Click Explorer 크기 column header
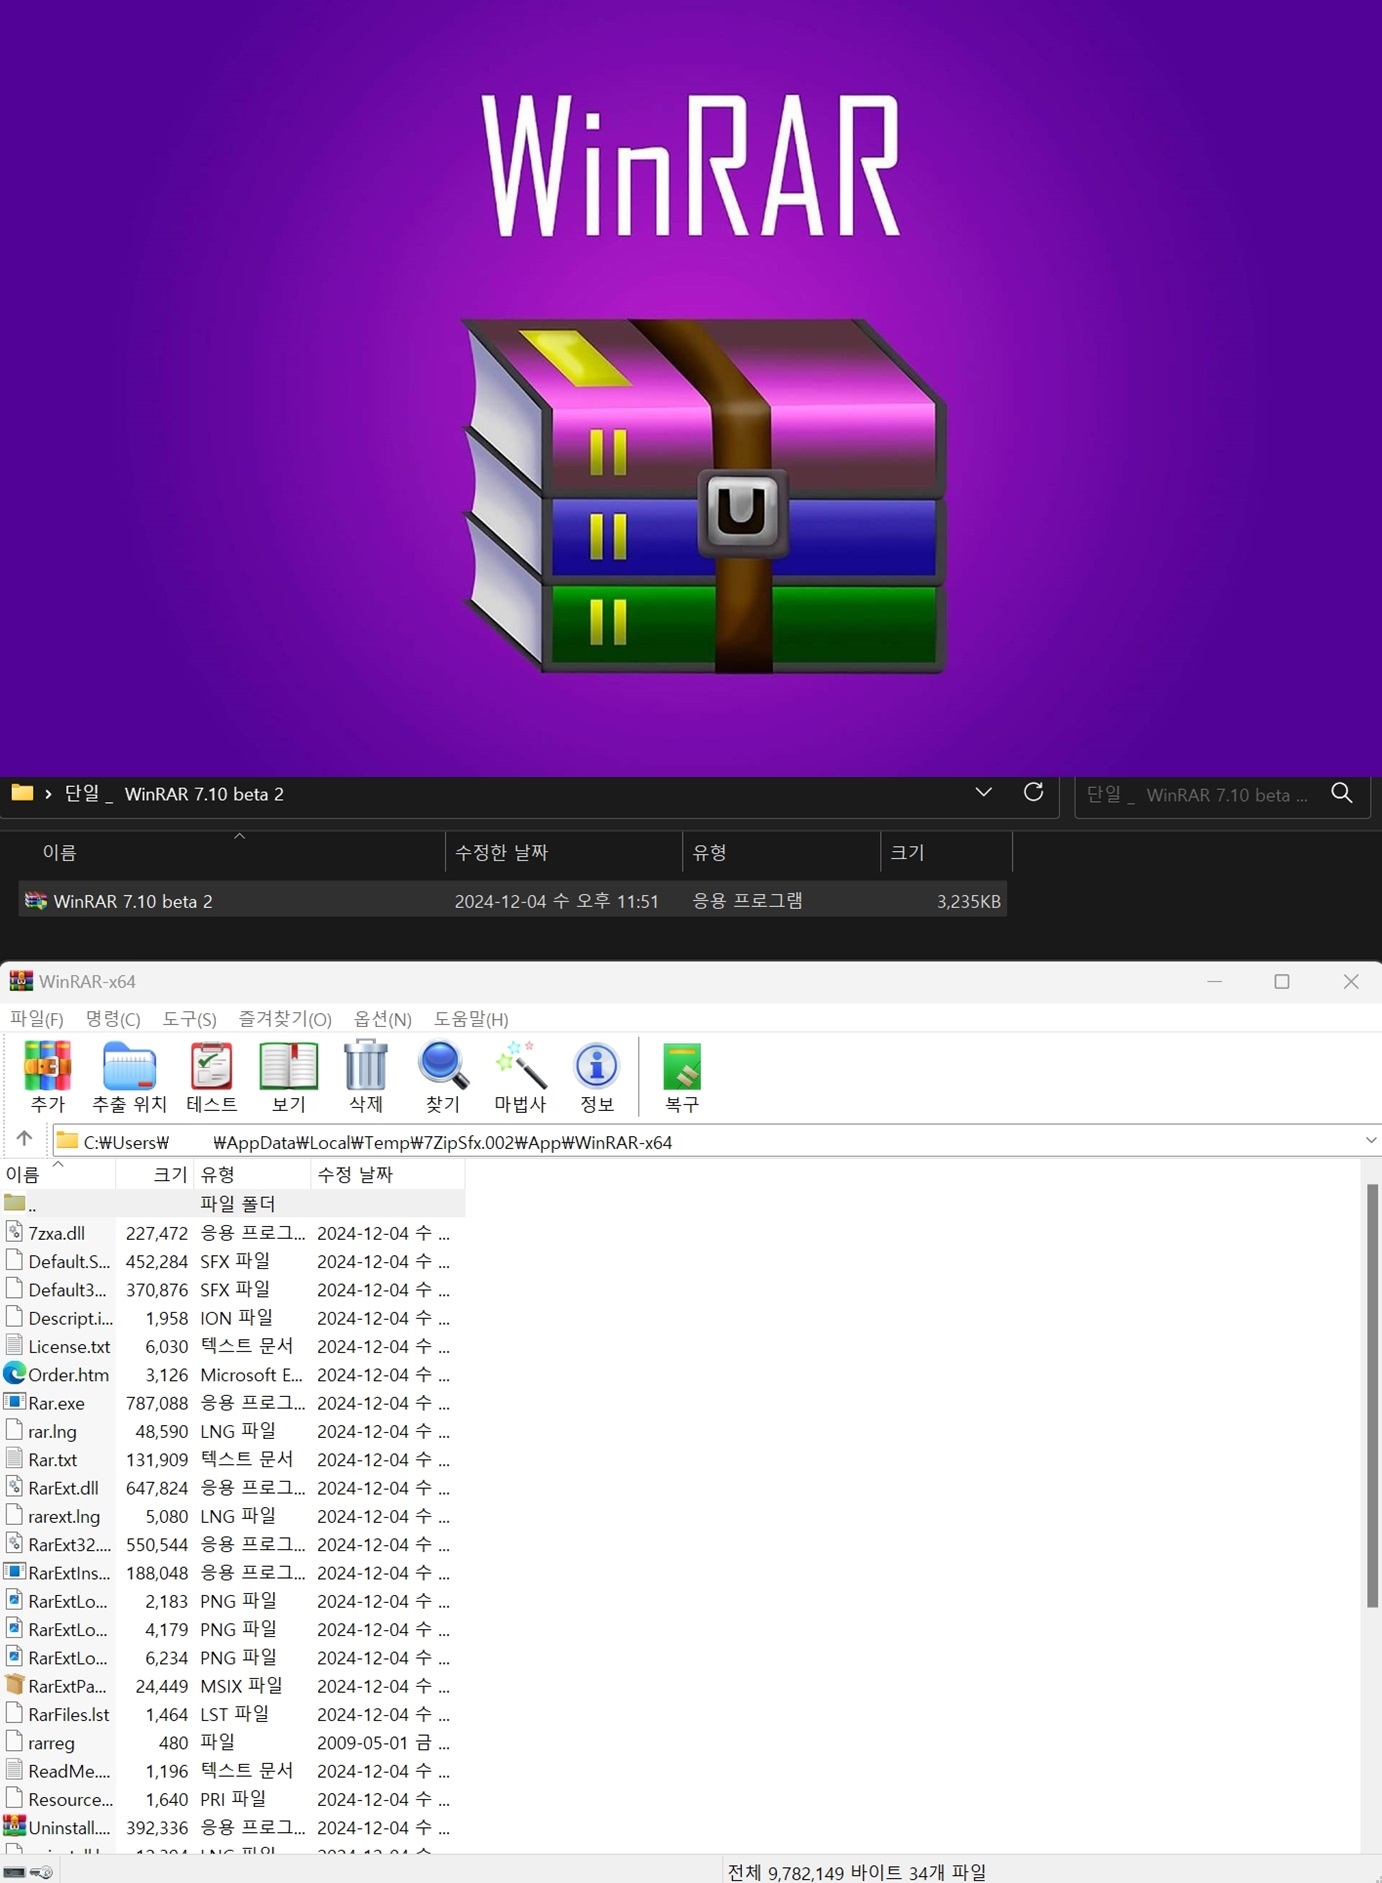This screenshot has height=1883, width=1382. (x=946, y=852)
